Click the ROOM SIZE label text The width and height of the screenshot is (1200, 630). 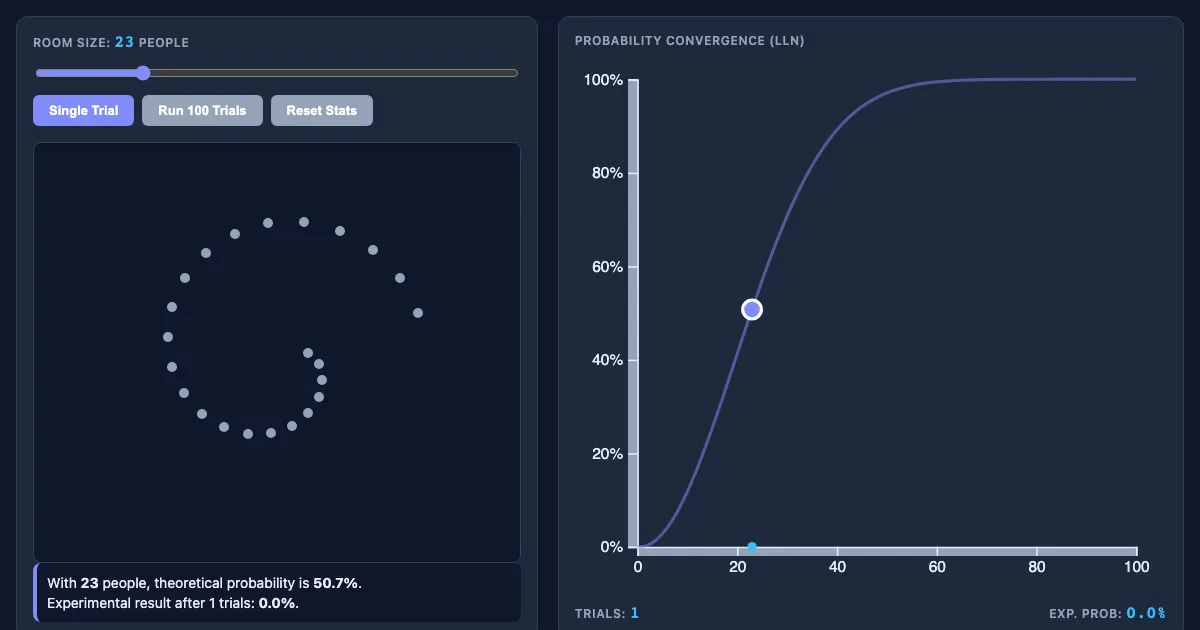(111, 43)
